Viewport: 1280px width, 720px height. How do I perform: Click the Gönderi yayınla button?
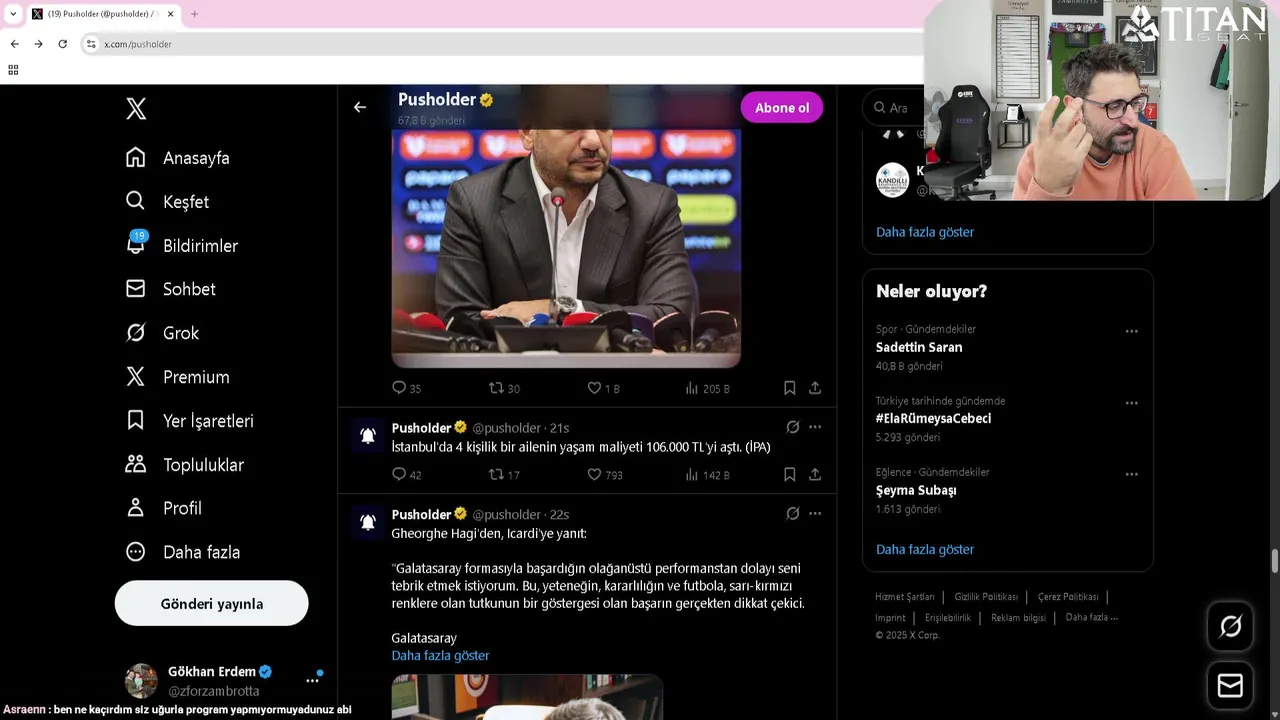[212, 604]
